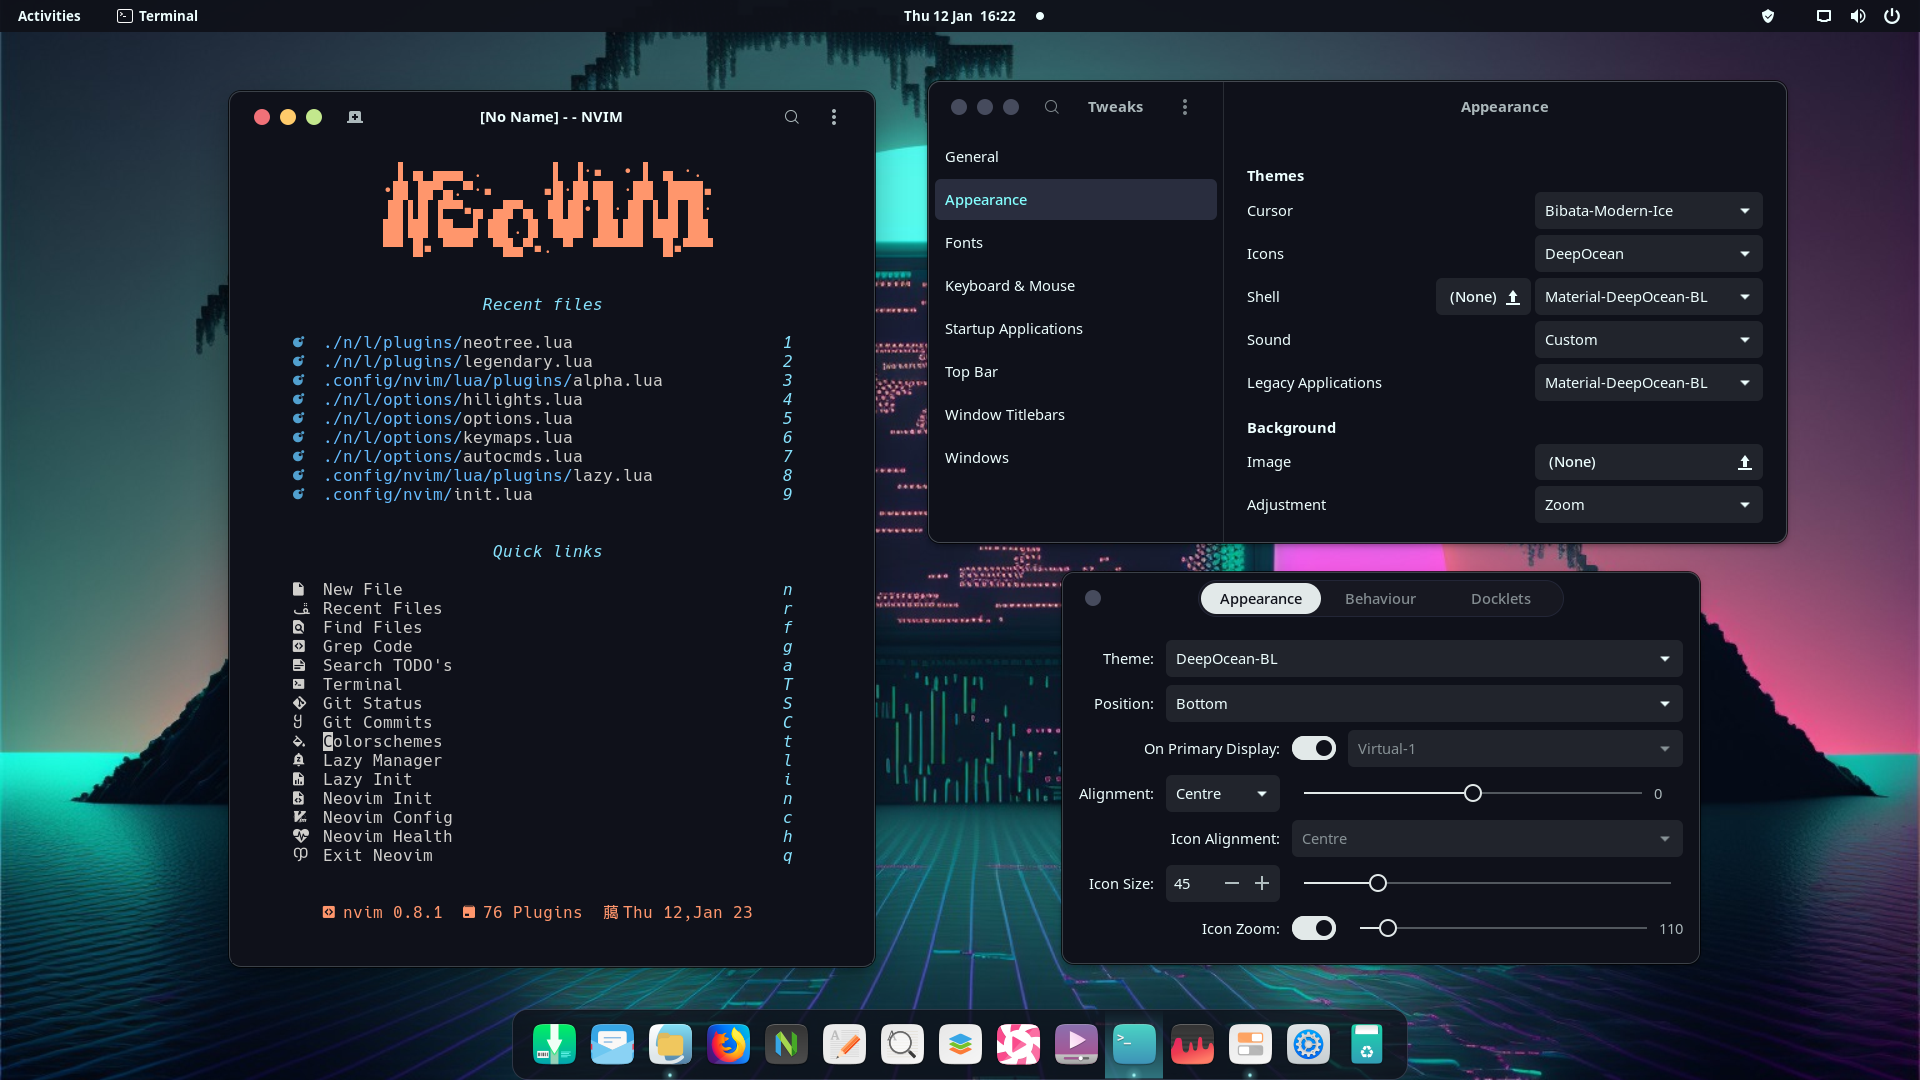Launch Neovim from the dock

786,1044
